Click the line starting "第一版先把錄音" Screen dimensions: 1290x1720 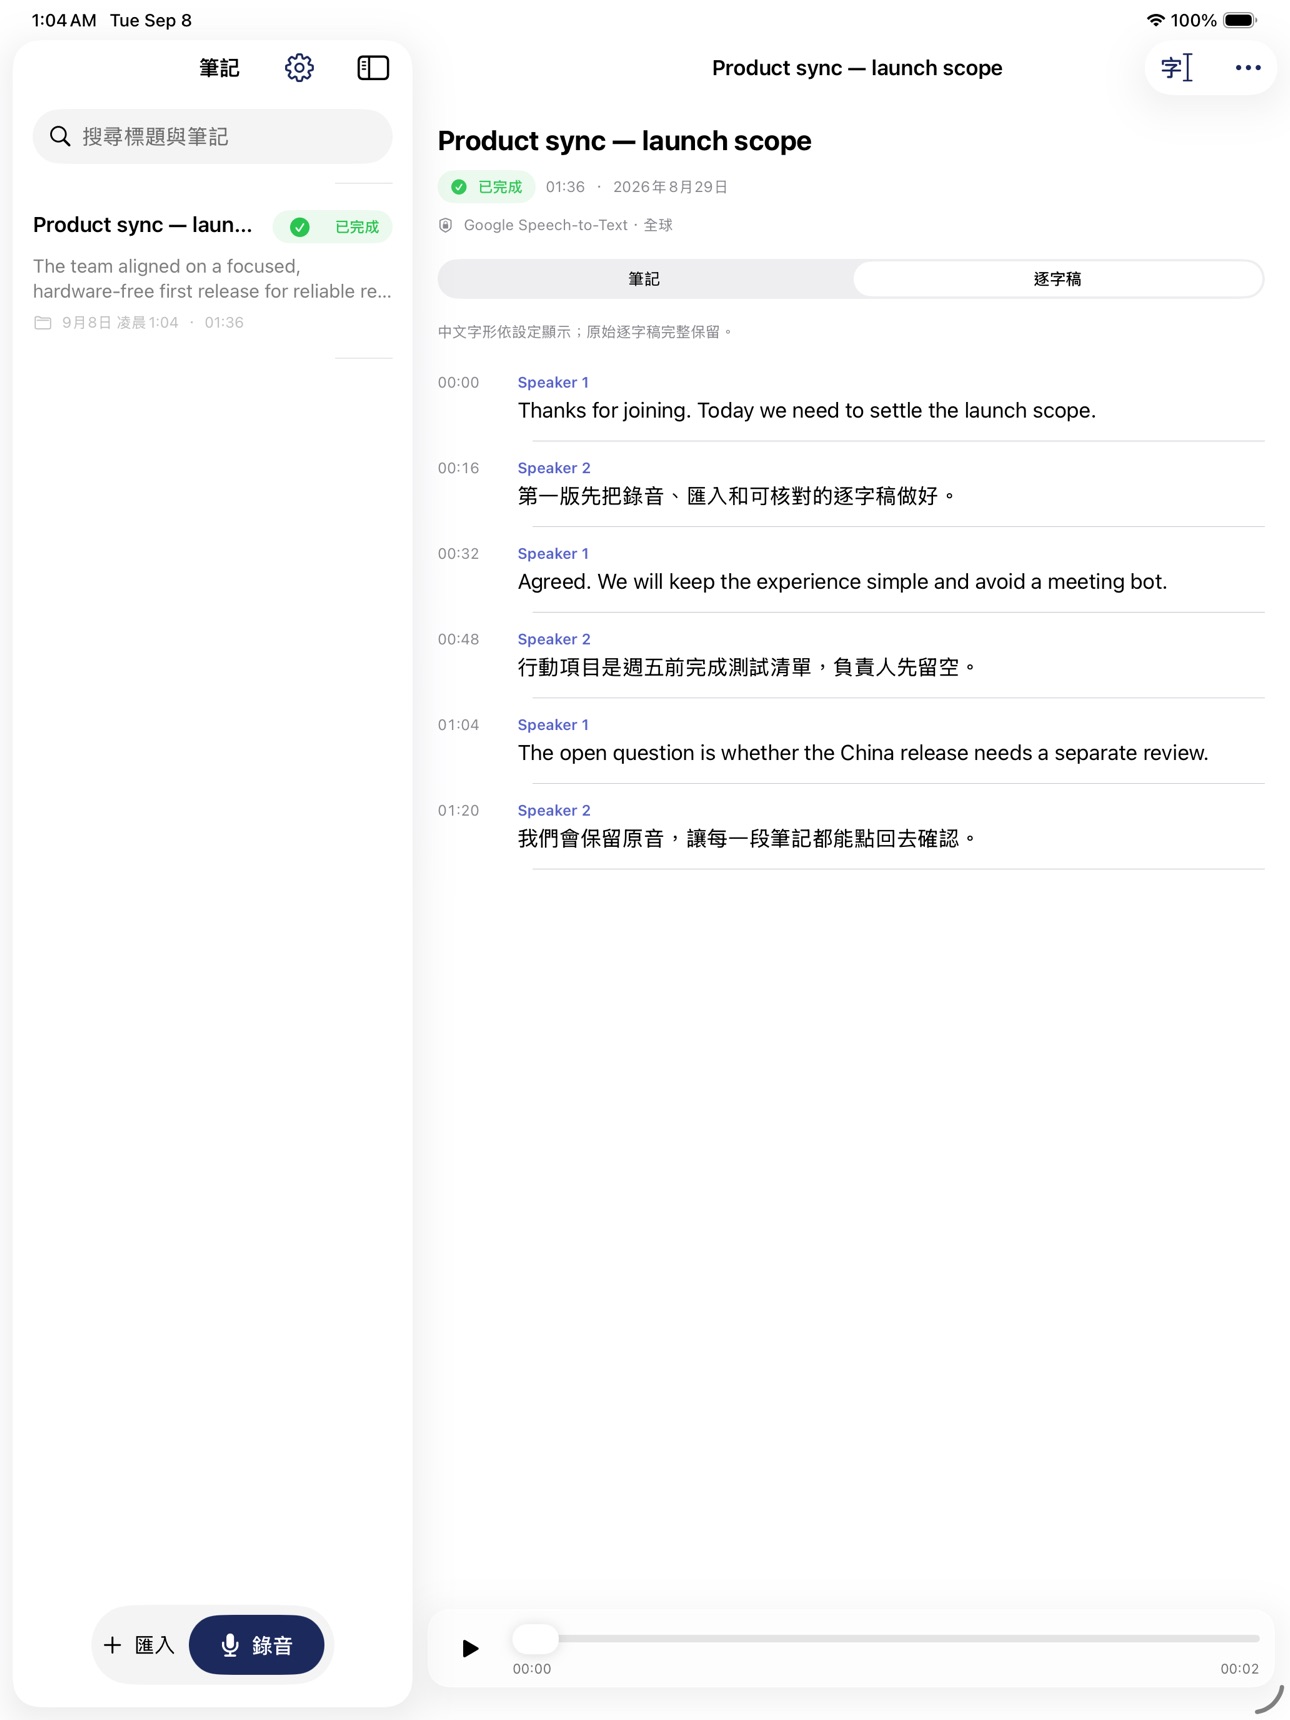[x=737, y=496]
